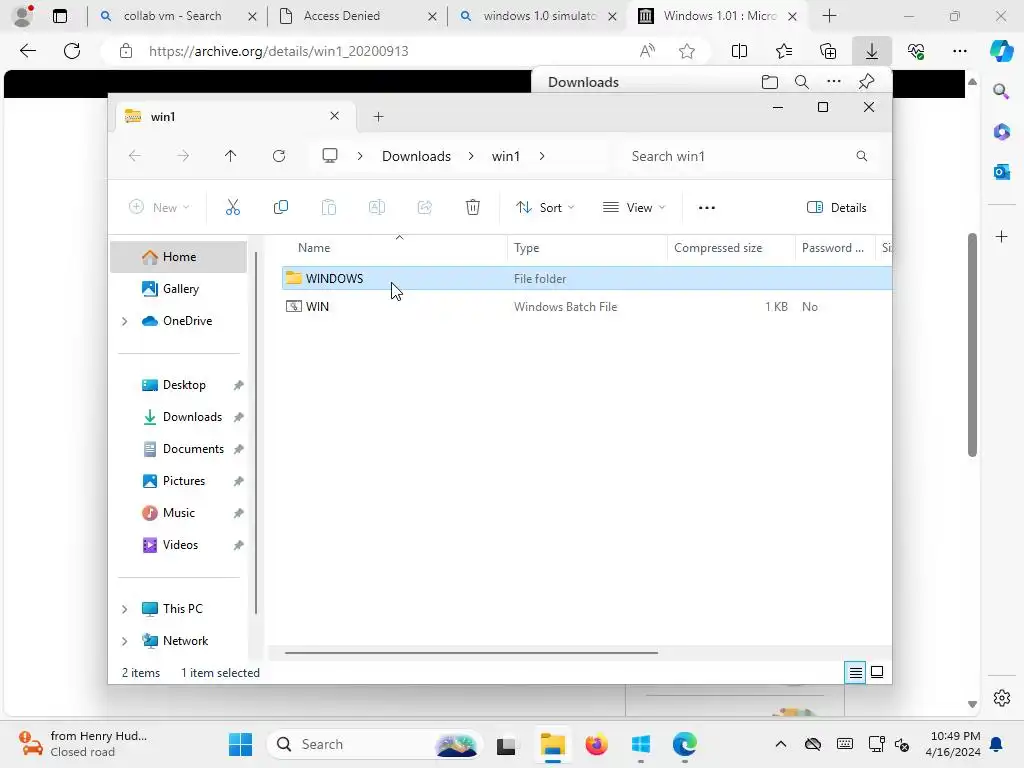This screenshot has width=1024, height=768.
Task: Switch to the large thumbnails view icon
Action: pyautogui.click(x=877, y=672)
